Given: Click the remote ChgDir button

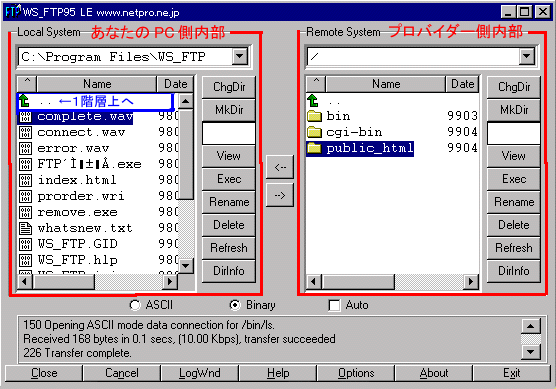Looking at the screenshot, I should point(514,87).
